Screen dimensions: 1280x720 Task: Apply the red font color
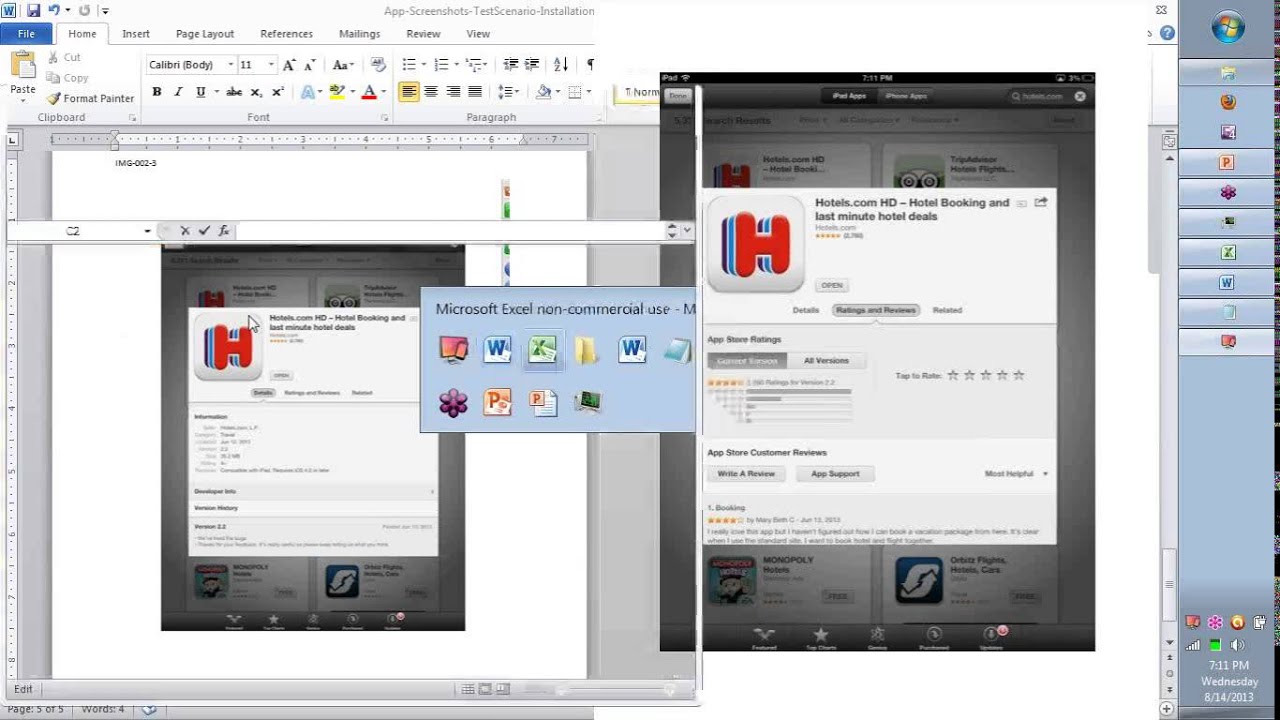click(368, 92)
